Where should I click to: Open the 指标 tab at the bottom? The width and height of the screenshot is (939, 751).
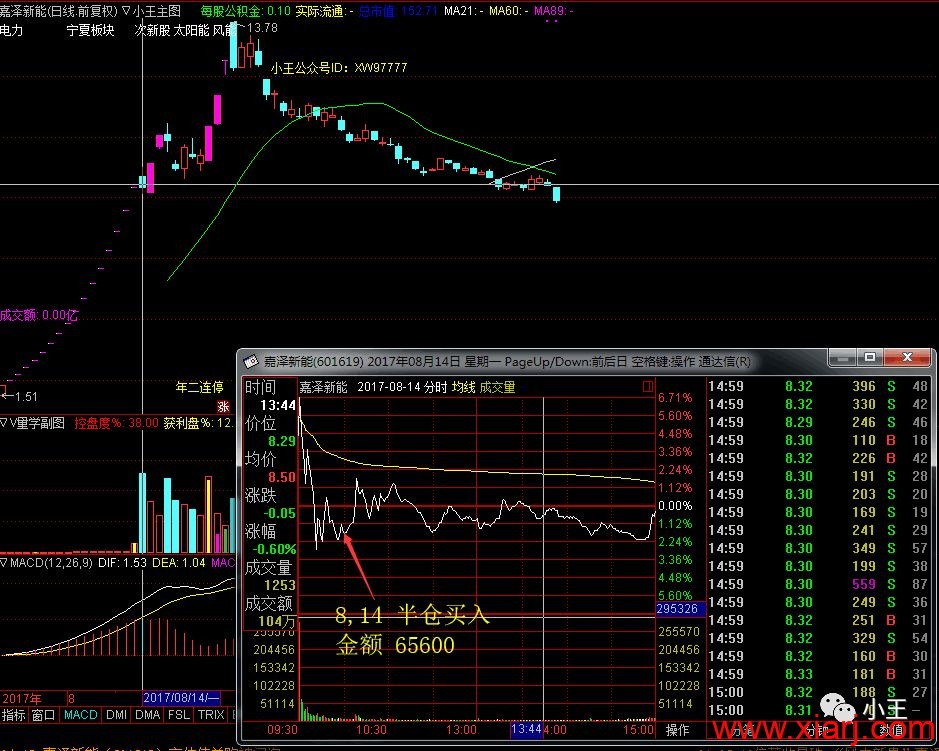click(13, 715)
